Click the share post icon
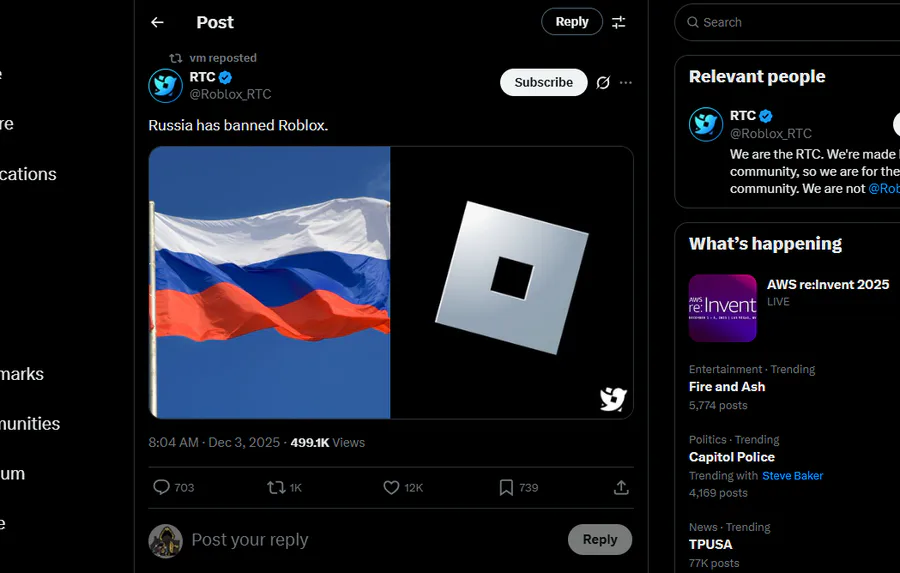Image resolution: width=900 pixels, height=573 pixels. (x=621, y=487)
